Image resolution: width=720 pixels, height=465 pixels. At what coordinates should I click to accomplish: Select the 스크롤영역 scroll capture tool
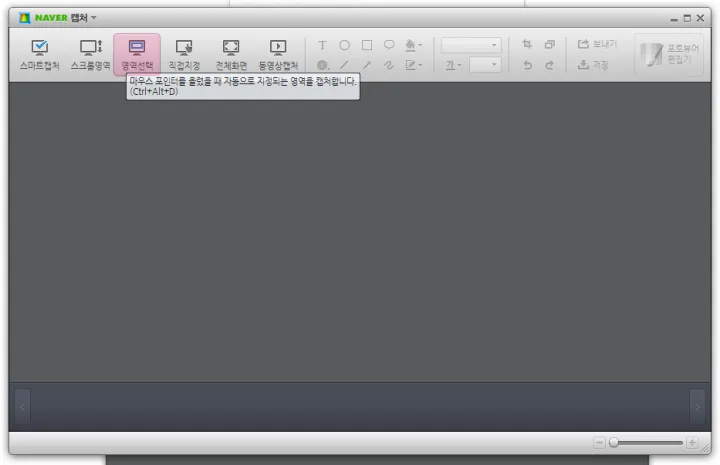[x=90, y=55]
